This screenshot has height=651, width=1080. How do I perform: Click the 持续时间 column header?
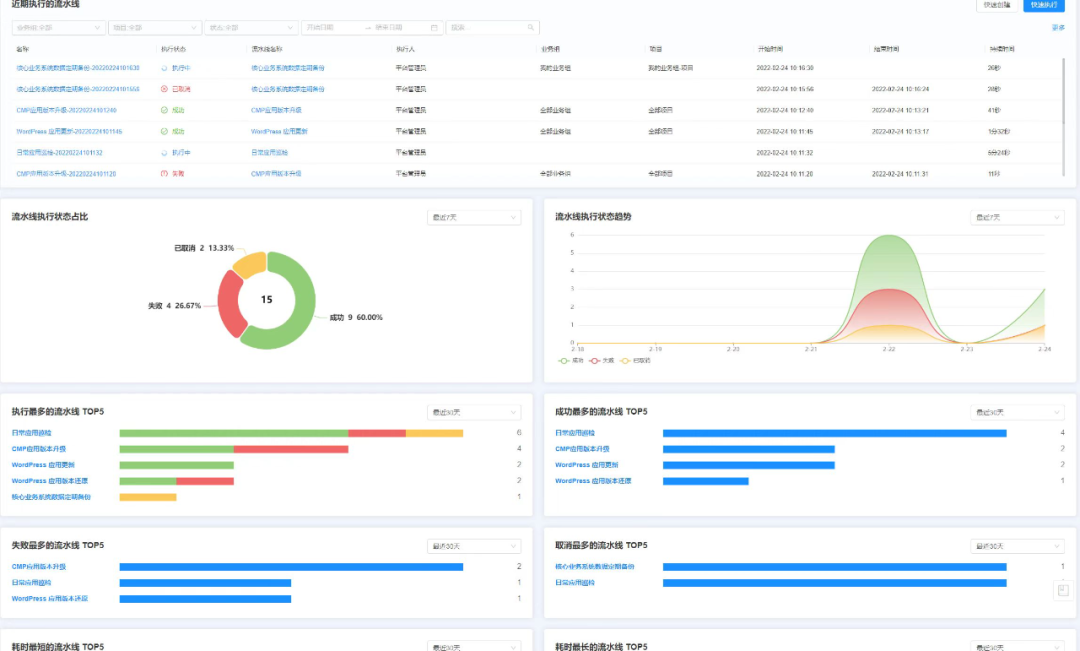coord(1001,49)
